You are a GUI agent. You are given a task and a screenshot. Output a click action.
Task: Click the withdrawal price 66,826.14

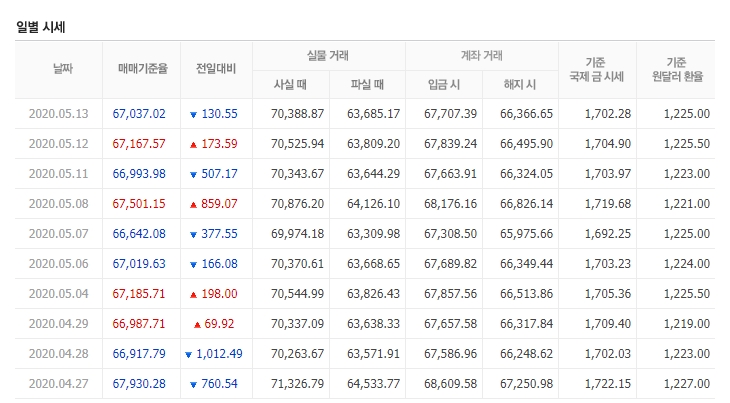tap(527, 204)
